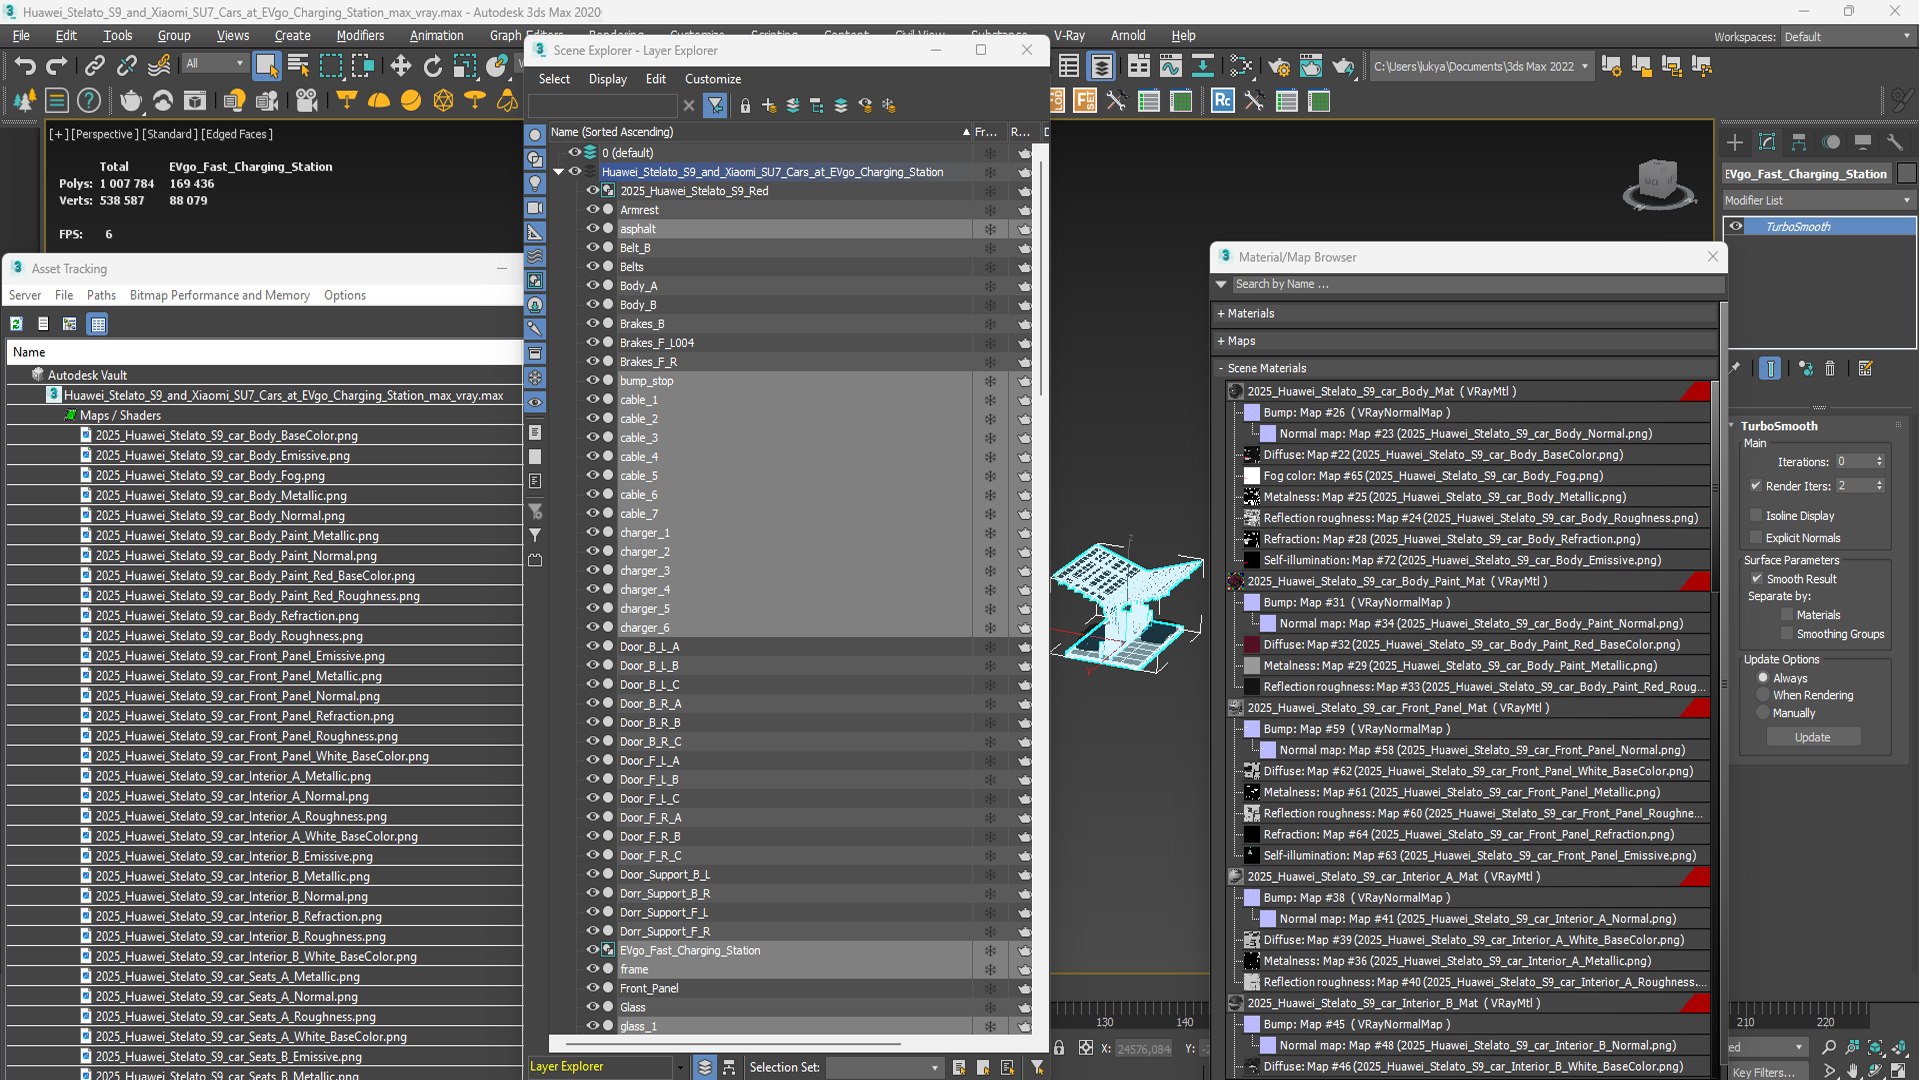Open the Hierarchy command panel tab
This screenshot has width=1920, height=1080.
pyautogui.click(x=1799, y=142)
